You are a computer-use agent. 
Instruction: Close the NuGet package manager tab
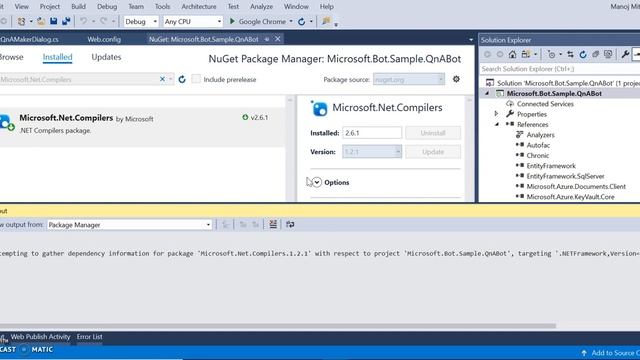coord(278,39)
